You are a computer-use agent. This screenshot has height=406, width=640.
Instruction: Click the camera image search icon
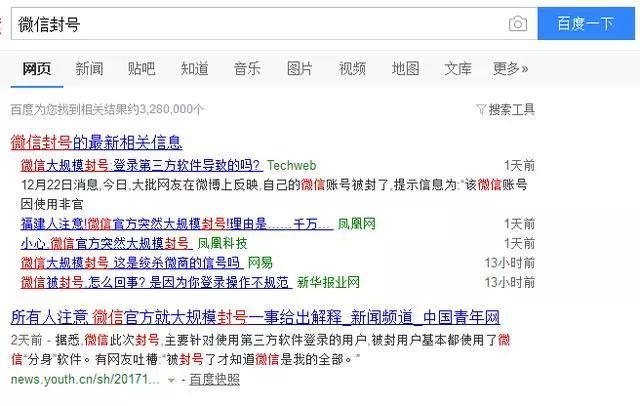click(518, 24)
